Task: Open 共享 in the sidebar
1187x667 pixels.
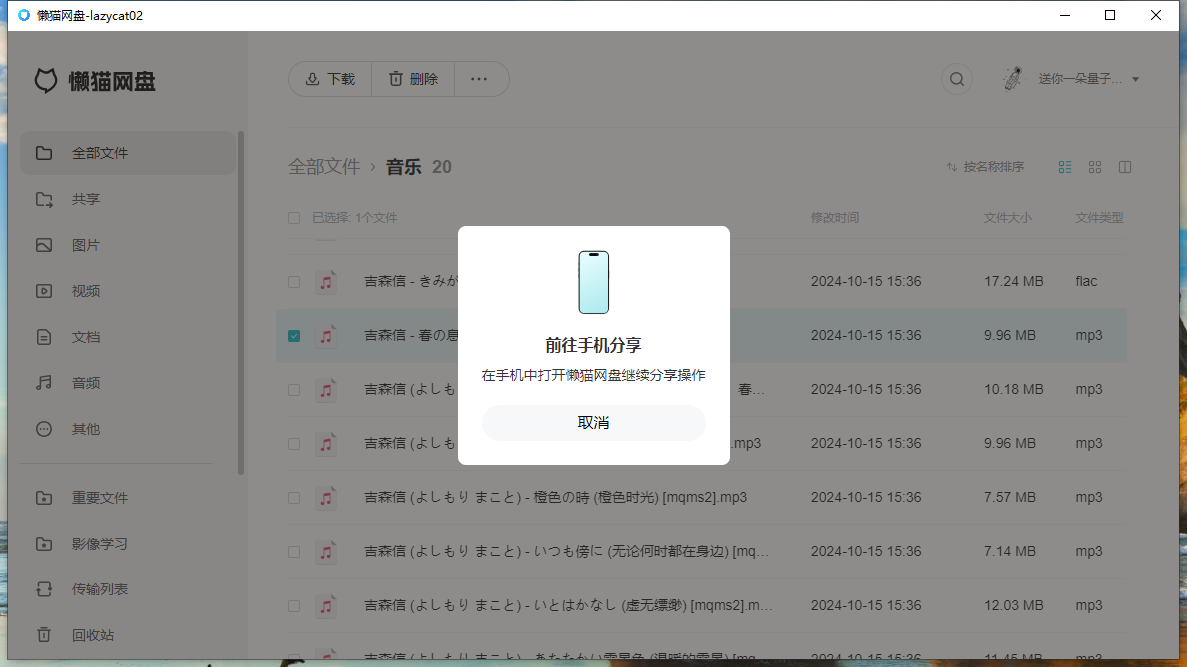Action: [128, 199]
